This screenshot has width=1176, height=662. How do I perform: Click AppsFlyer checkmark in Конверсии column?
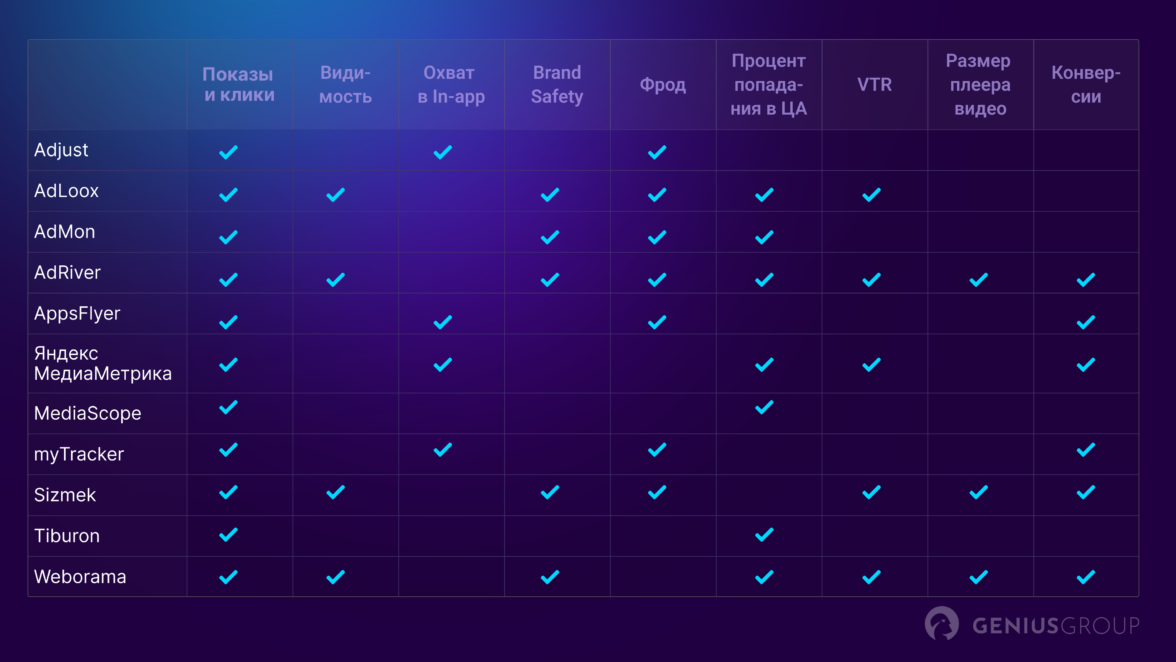[x=1085, y=321]
